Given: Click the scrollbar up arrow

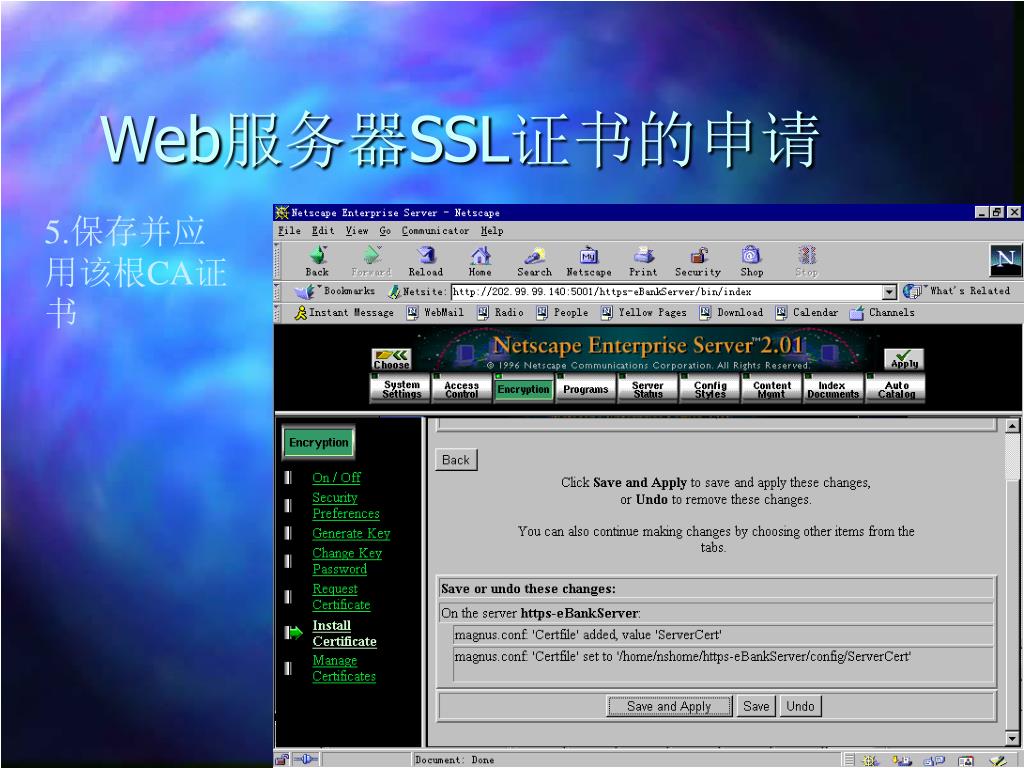Looking at the screenshot, I should [x=1012, y=426].
